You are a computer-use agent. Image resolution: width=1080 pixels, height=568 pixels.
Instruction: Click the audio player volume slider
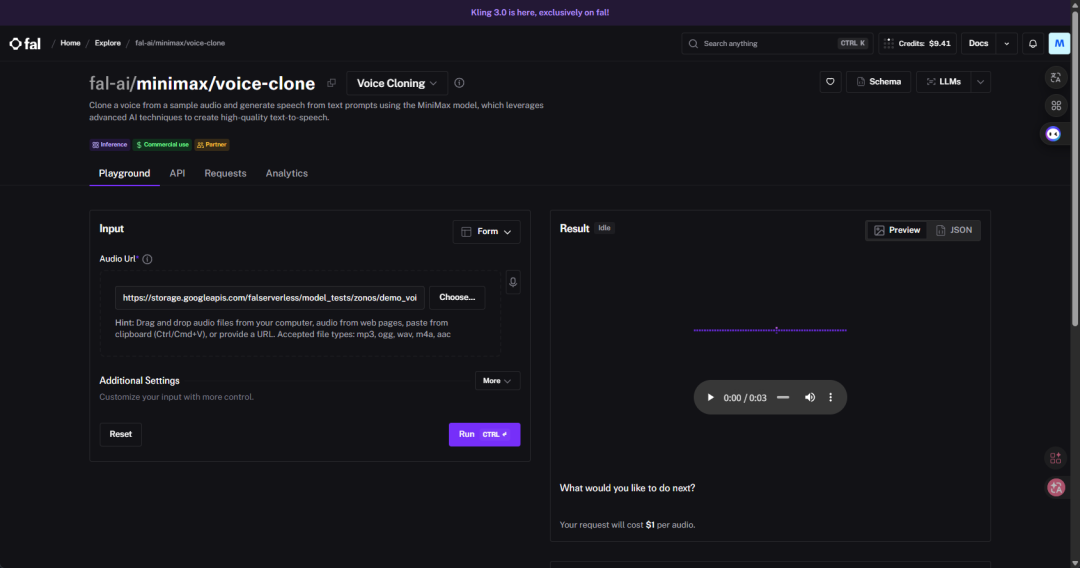(783, 397)
